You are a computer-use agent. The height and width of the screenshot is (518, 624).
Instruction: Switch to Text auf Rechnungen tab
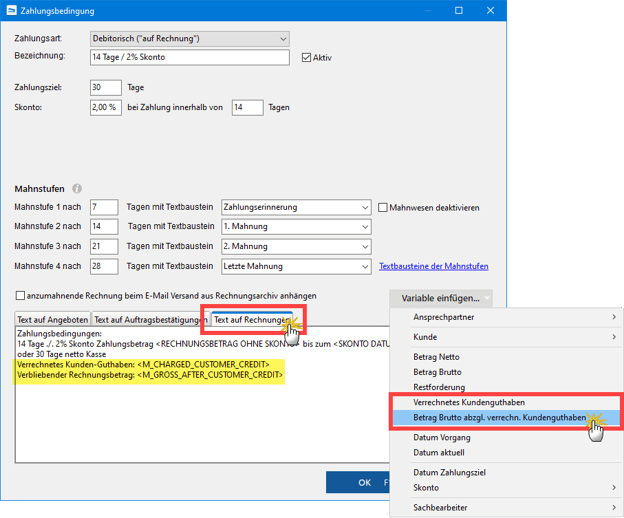click(x=252, y=320)
